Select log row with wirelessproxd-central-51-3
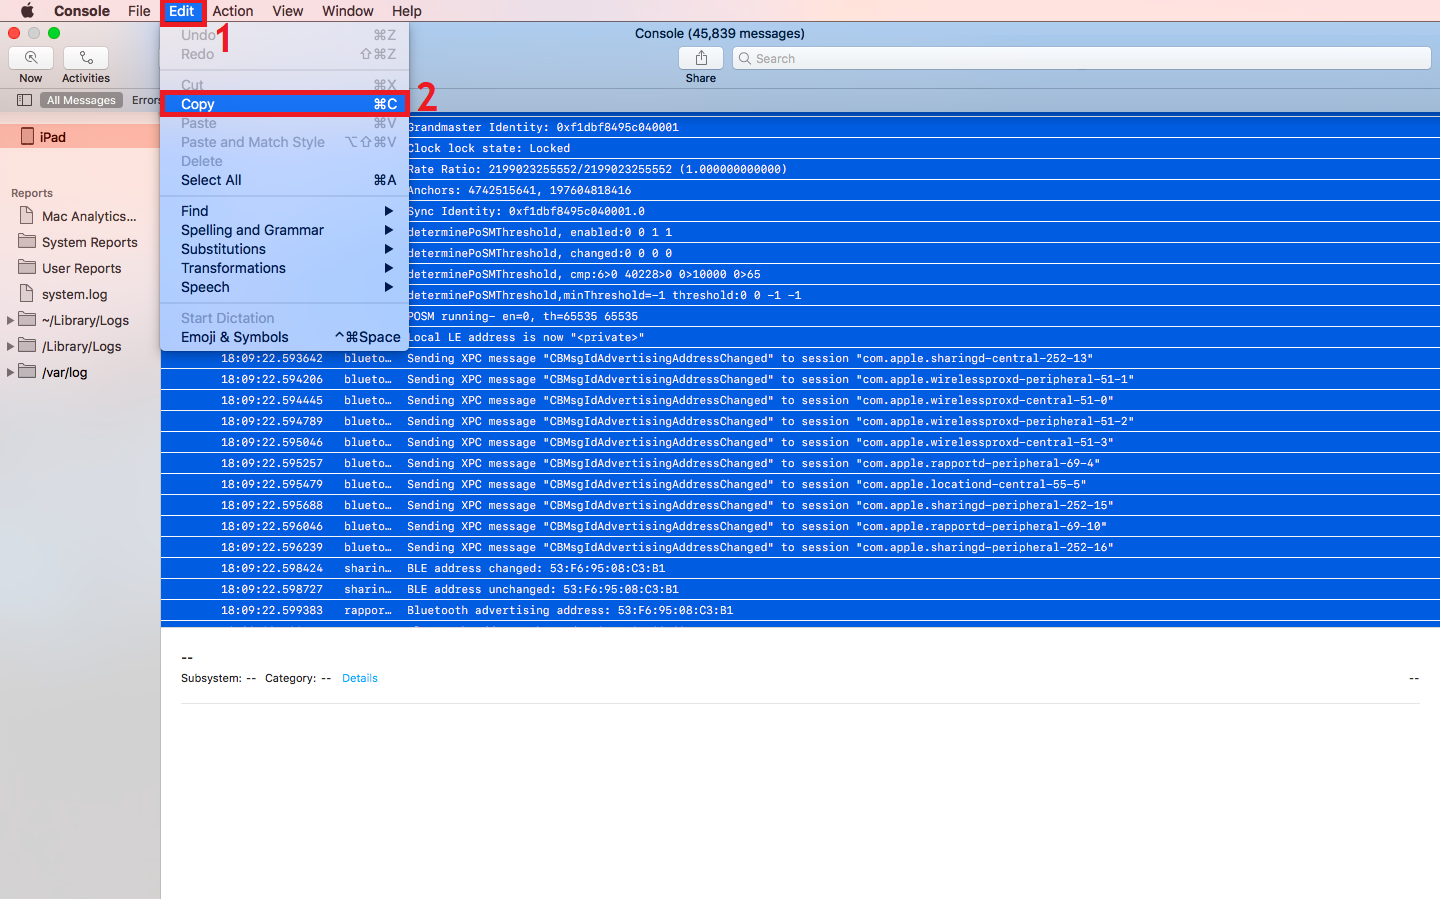1440x899 pixels. [x=800, y=442]
